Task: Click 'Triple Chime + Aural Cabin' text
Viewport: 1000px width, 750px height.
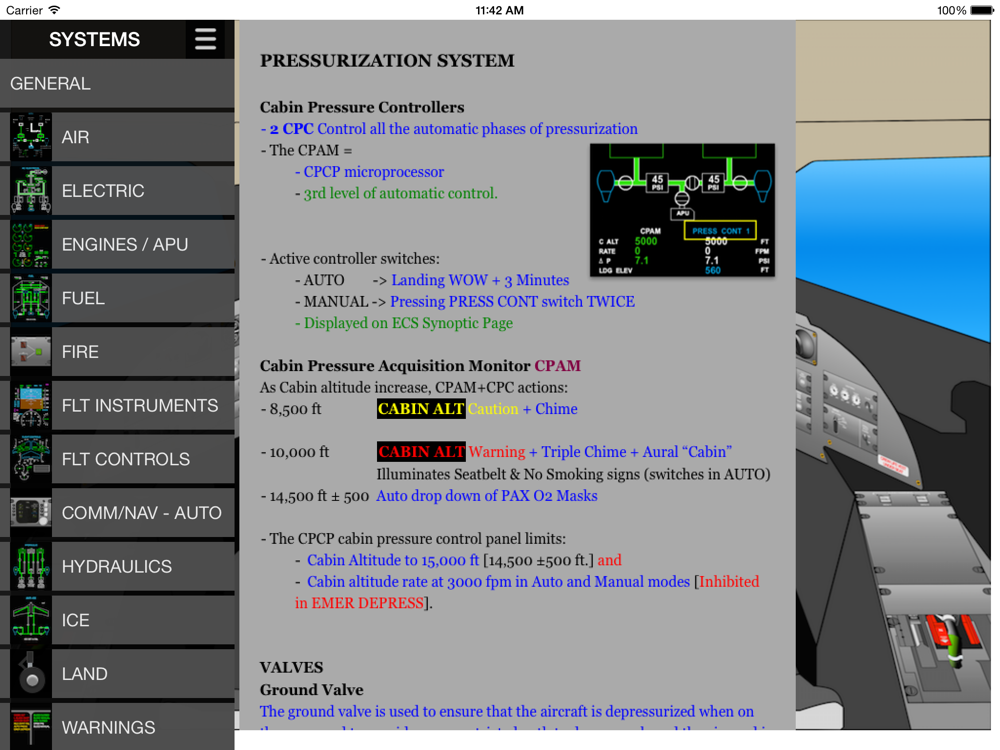Action: click(x=636, y=452)
